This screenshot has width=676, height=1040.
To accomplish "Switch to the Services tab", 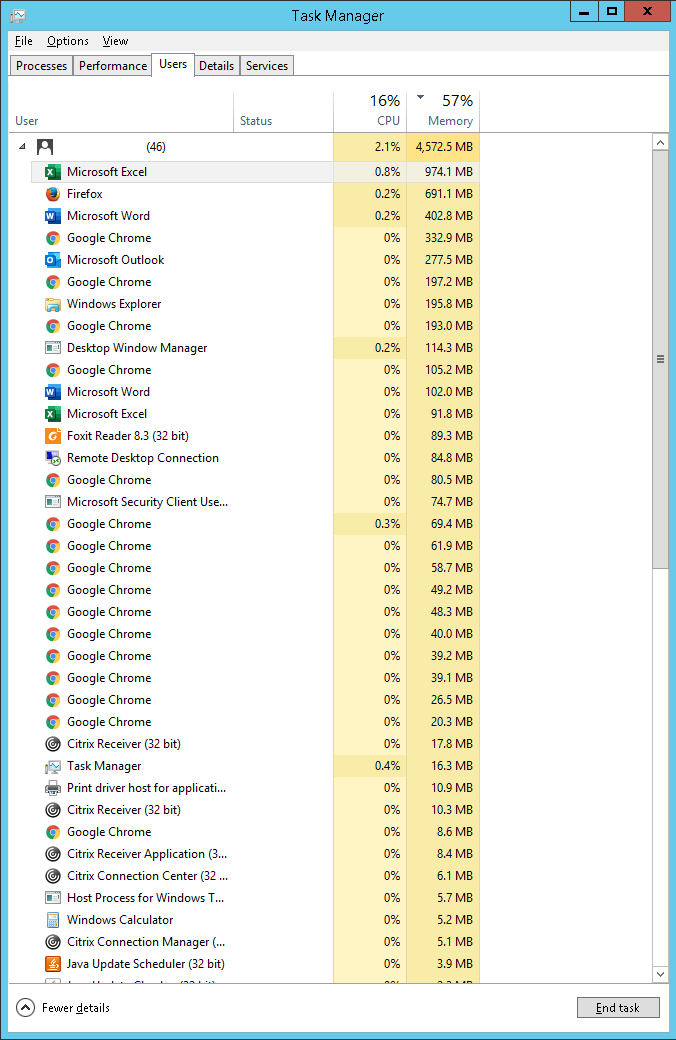I will pos(267,66).
